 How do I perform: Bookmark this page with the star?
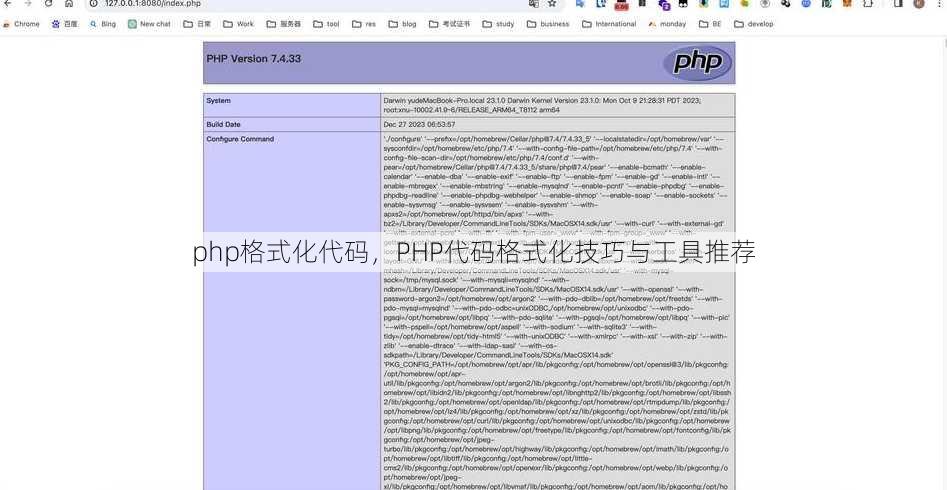552,3
